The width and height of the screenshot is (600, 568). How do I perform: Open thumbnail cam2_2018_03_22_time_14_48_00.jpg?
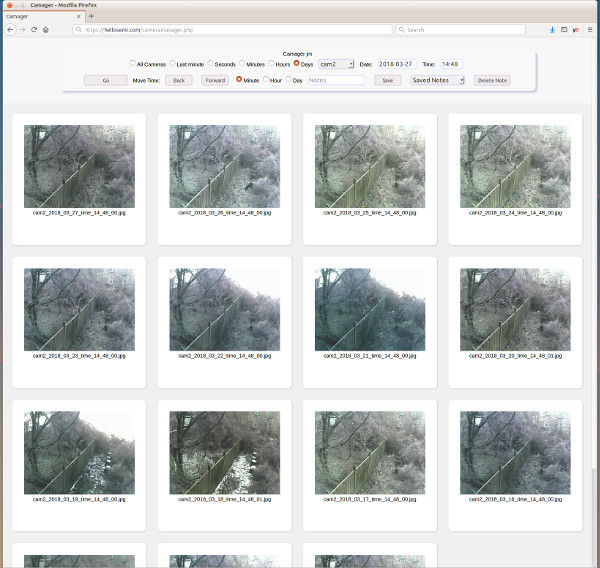[x=225, y=310]
